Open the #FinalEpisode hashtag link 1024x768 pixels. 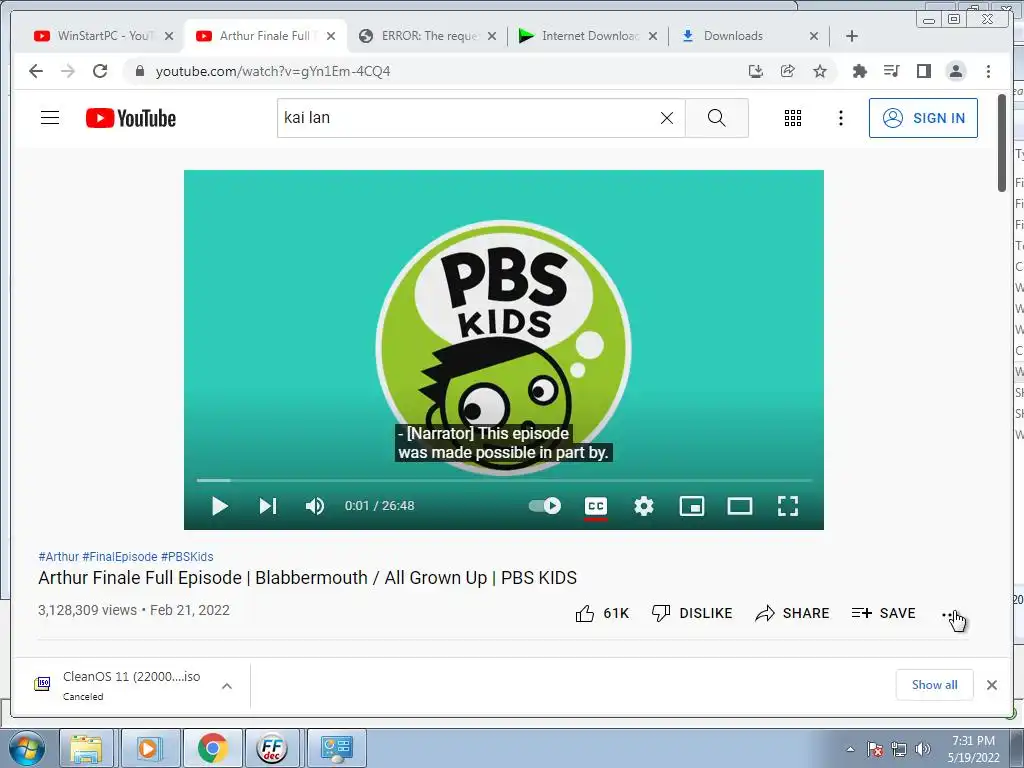(x=120, y=556)
